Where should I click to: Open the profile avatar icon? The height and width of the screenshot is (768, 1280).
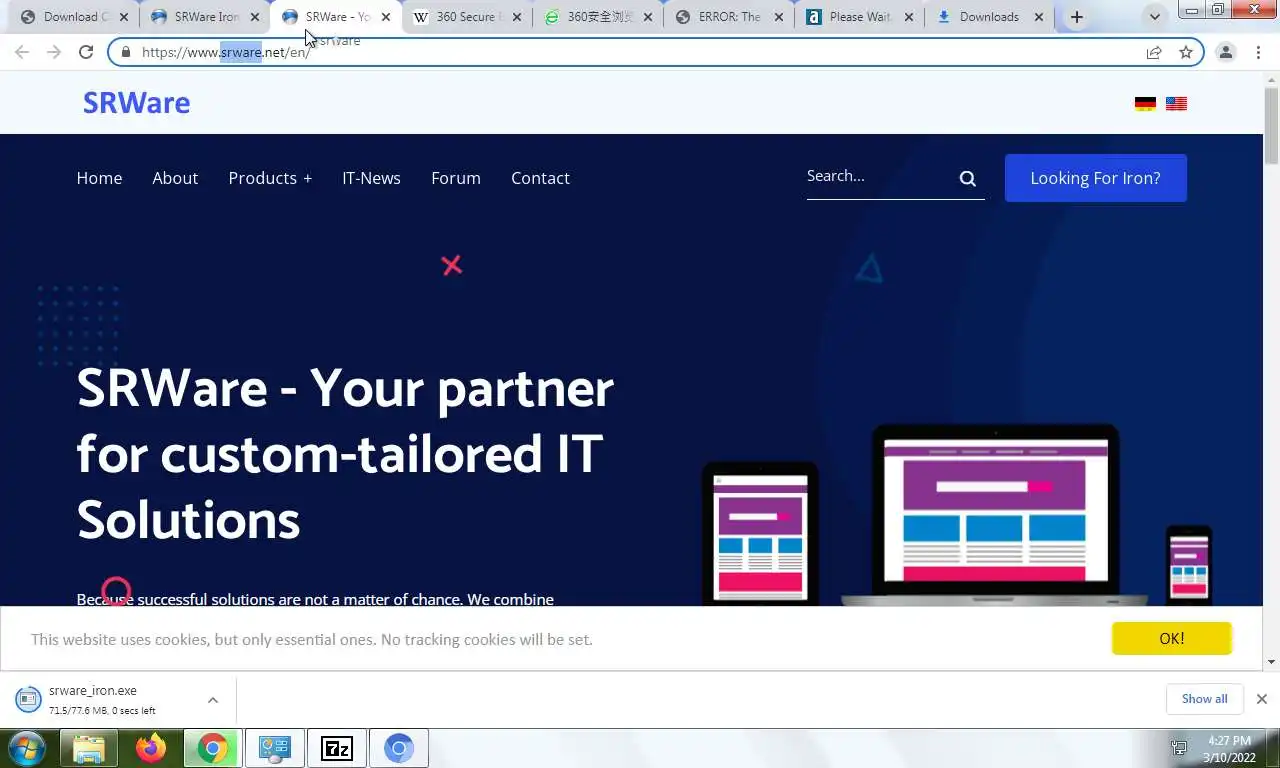tap(1226, 52)
